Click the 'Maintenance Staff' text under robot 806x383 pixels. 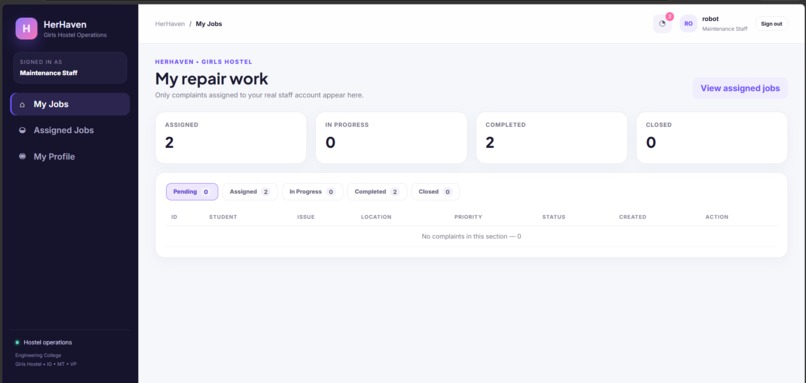725,29
